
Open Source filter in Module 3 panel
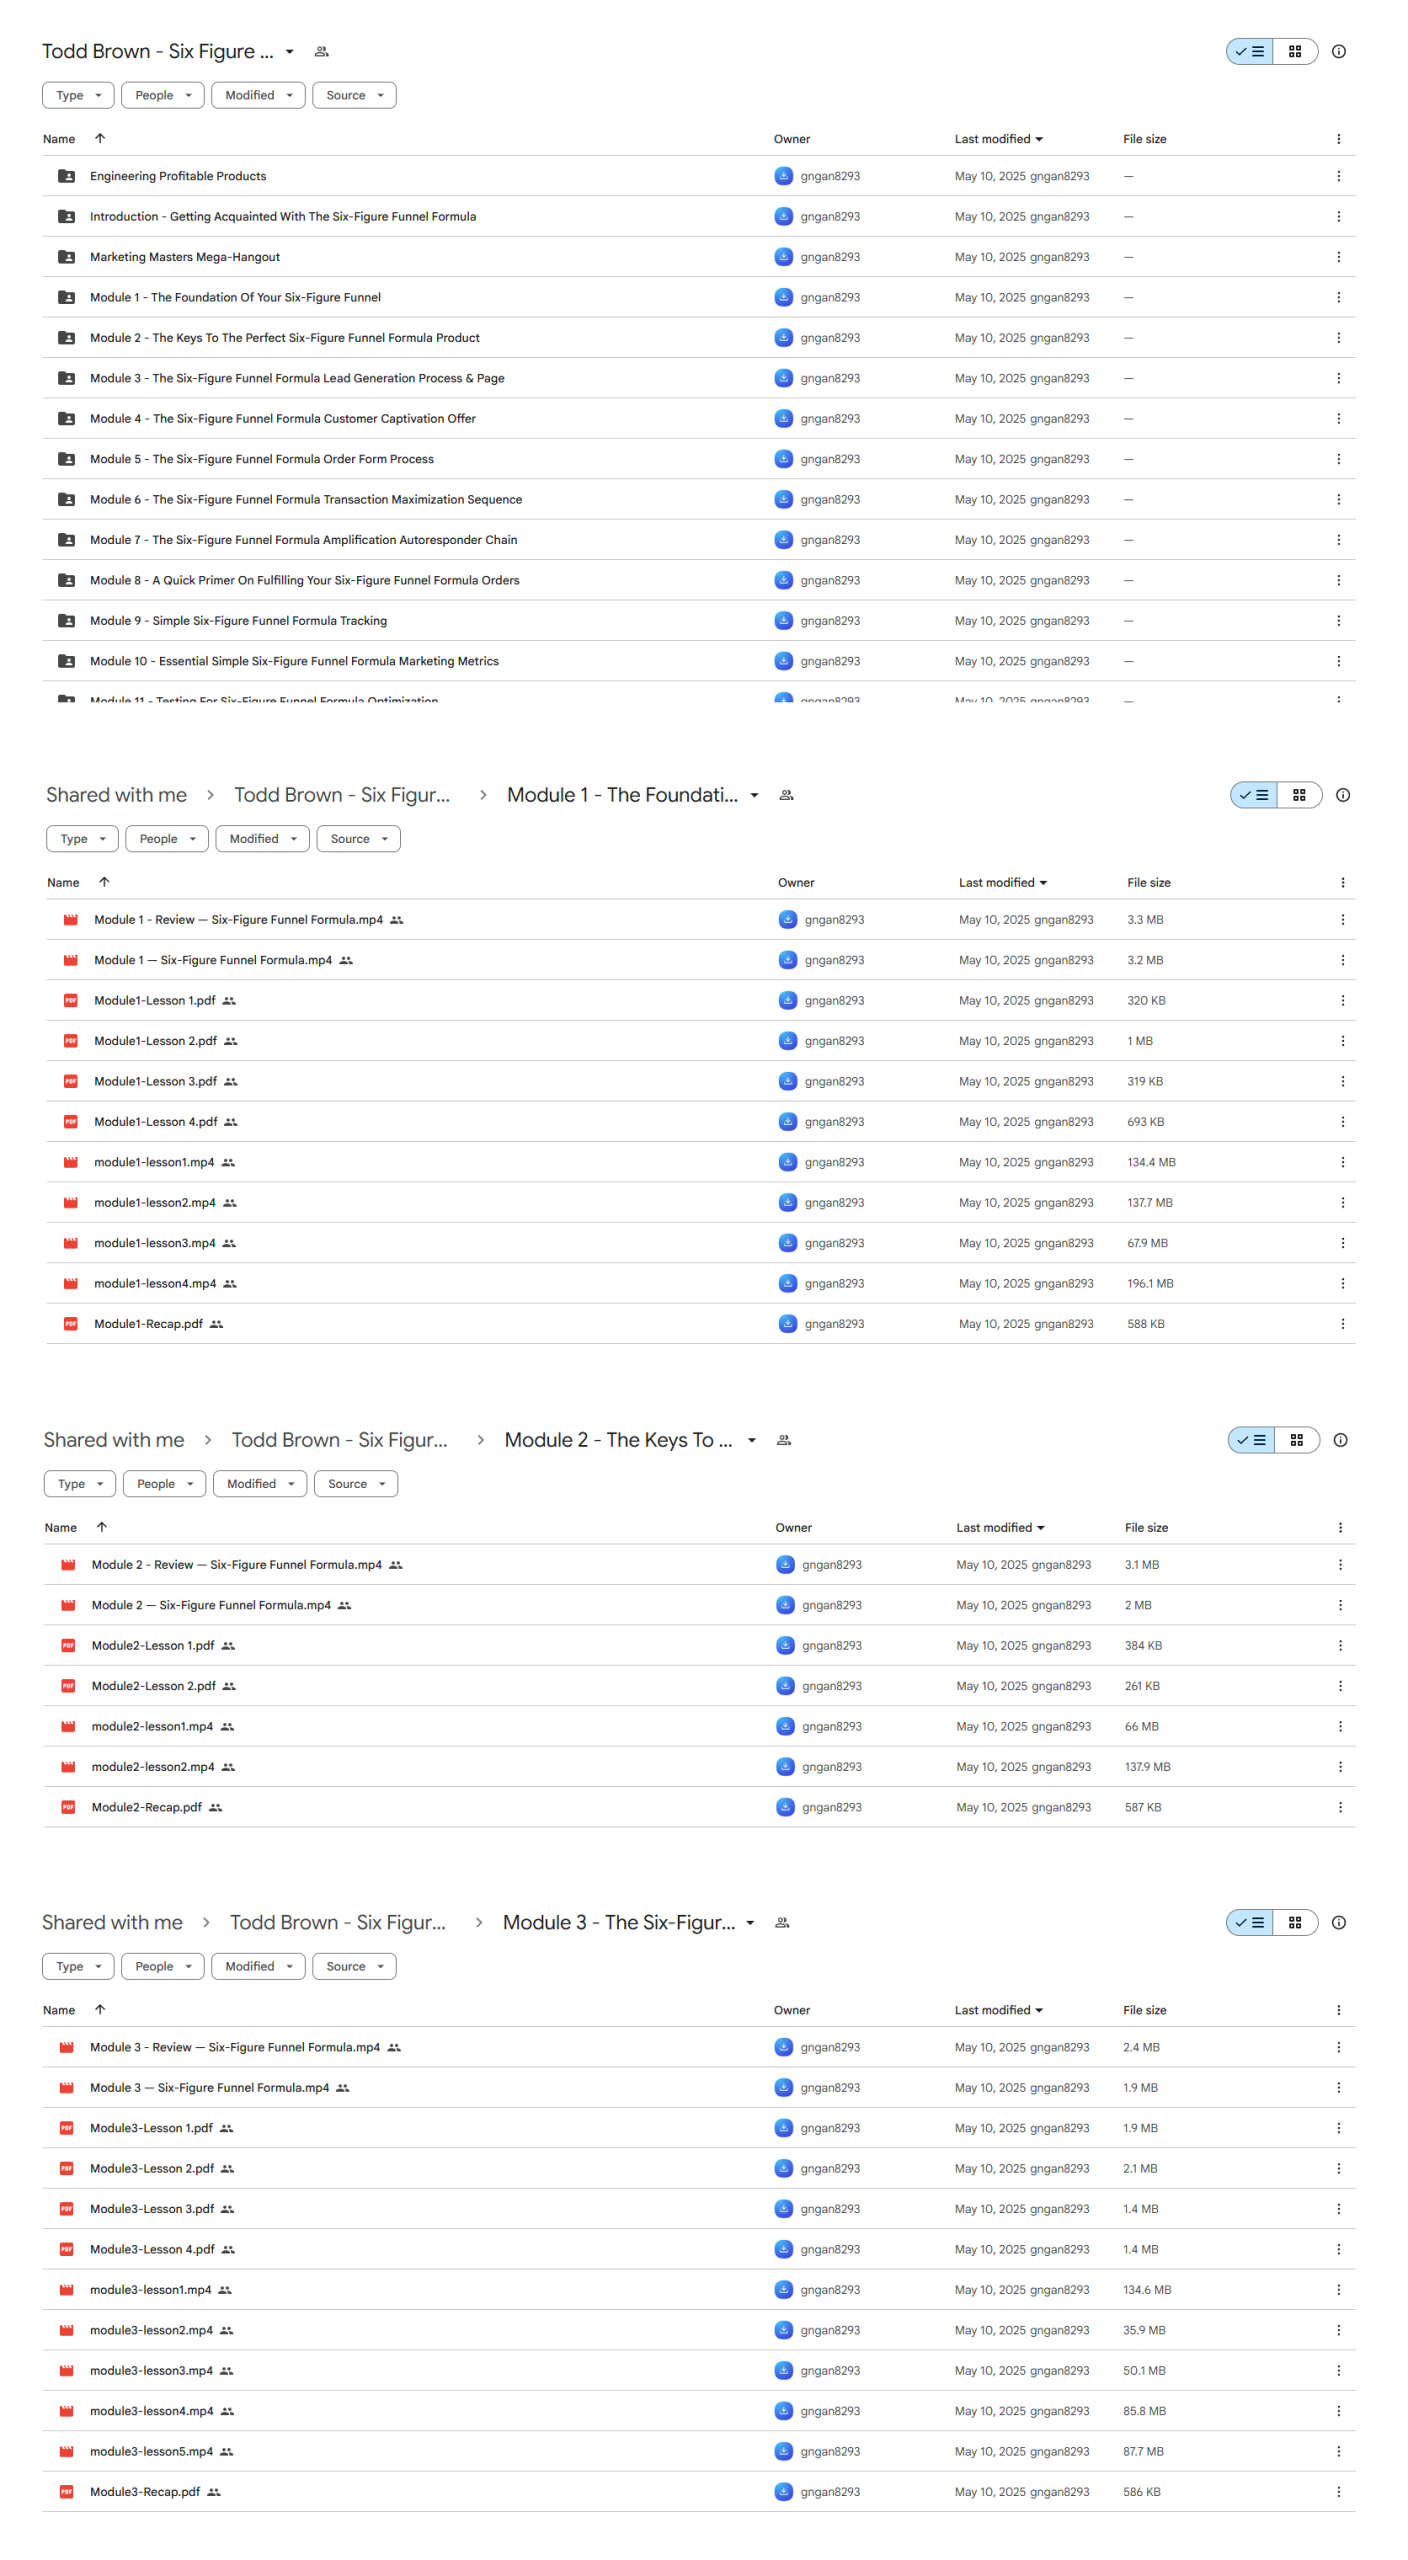point(354,1966)
